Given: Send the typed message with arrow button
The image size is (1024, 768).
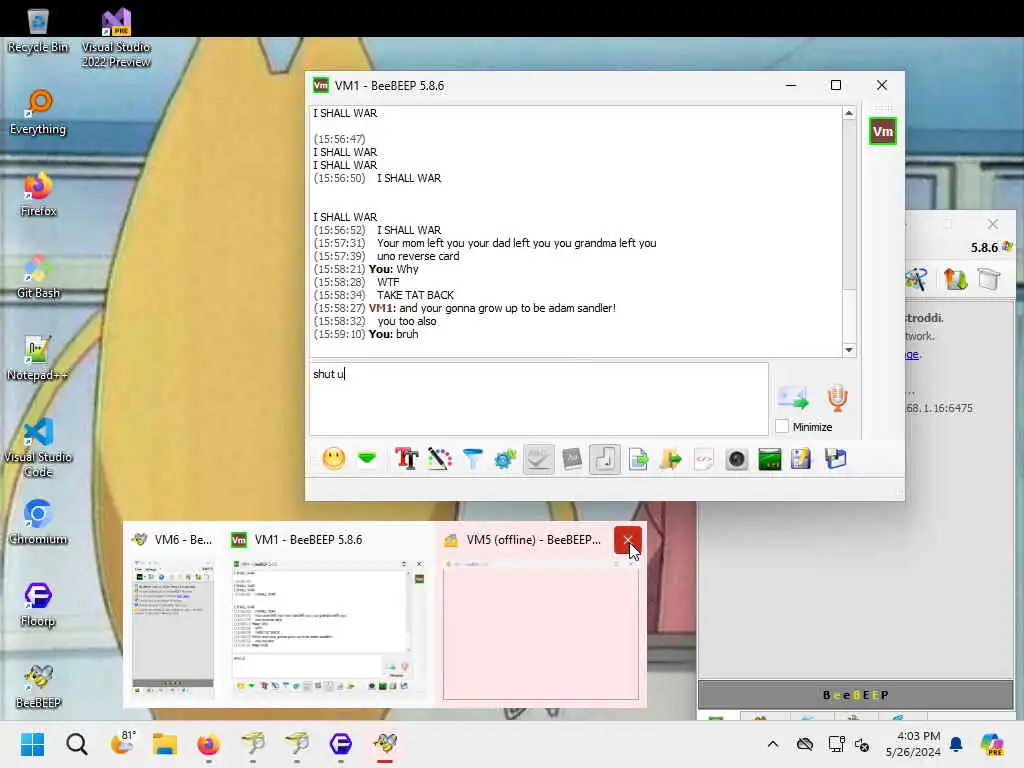Looking at the screenshot, I should (x=793, y=398).
